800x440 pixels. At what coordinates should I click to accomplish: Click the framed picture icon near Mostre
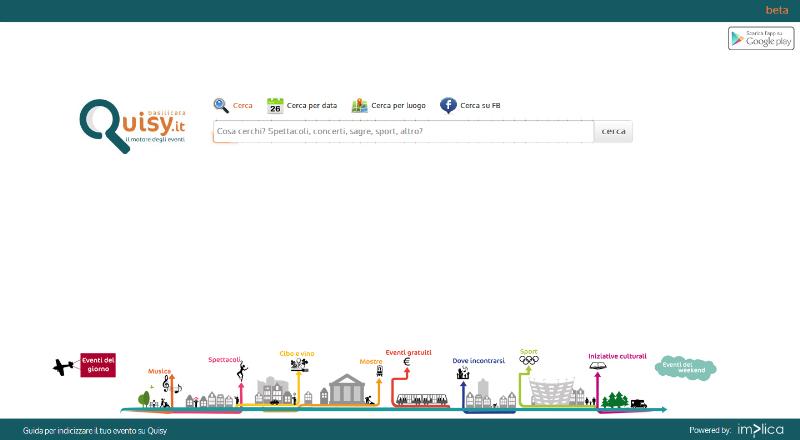point(379,371)
